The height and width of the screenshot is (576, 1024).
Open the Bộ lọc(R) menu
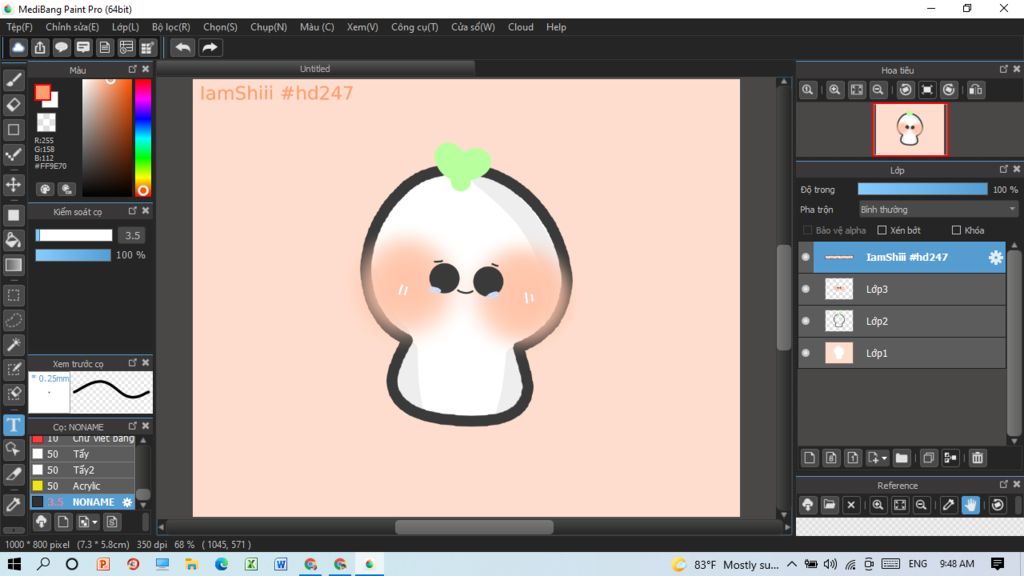click(x=171, y=27)
